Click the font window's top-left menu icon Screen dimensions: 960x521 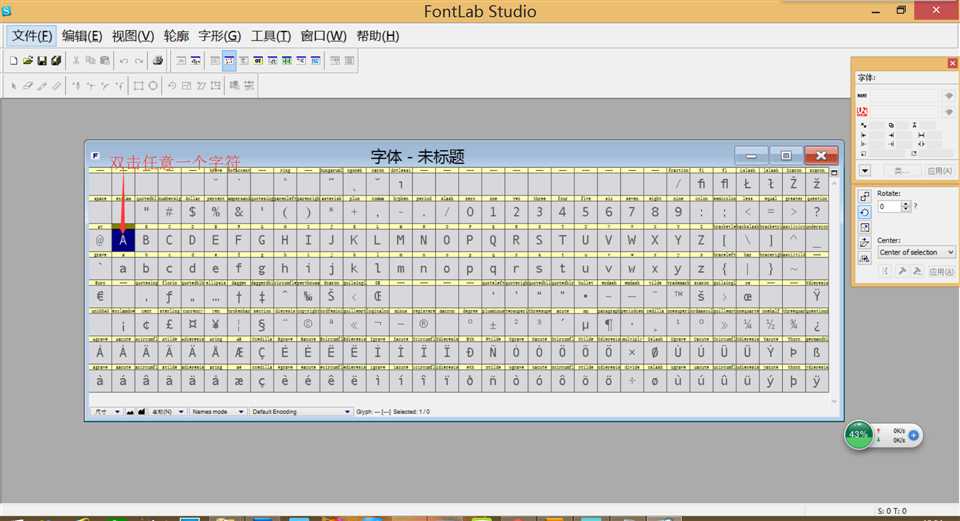pyautogui.click(x=95, y=156)
